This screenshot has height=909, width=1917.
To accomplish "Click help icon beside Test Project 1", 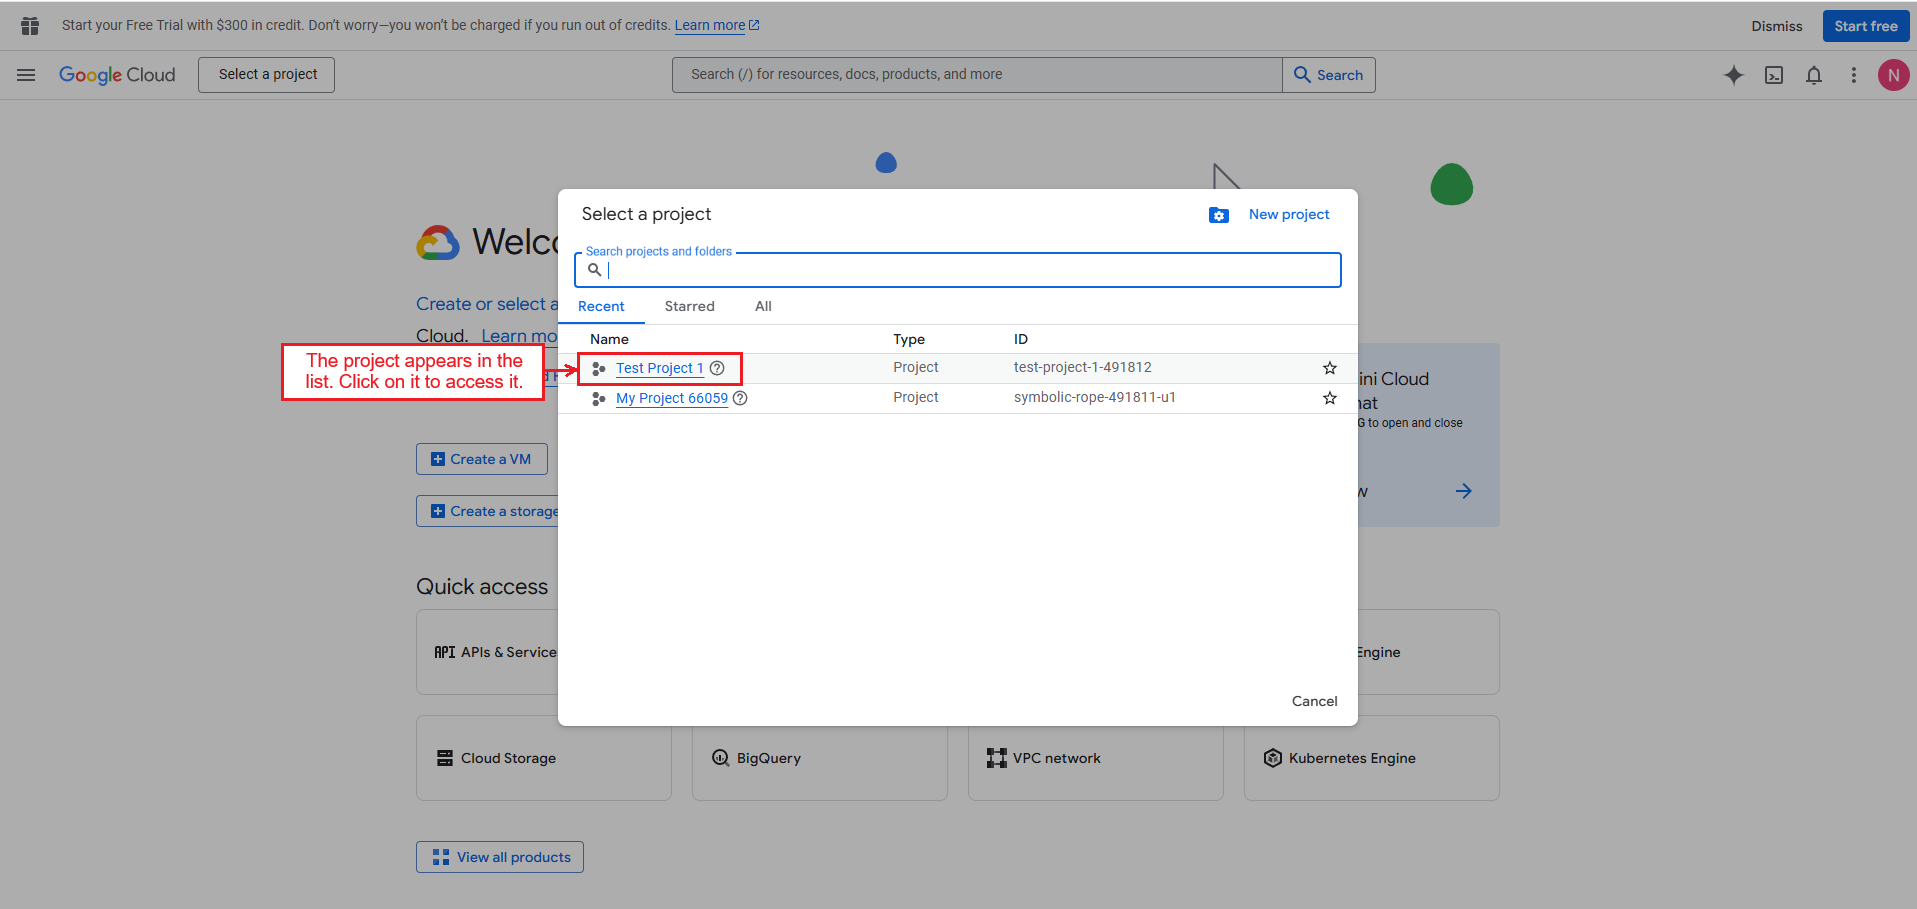I will click(717, 368).
